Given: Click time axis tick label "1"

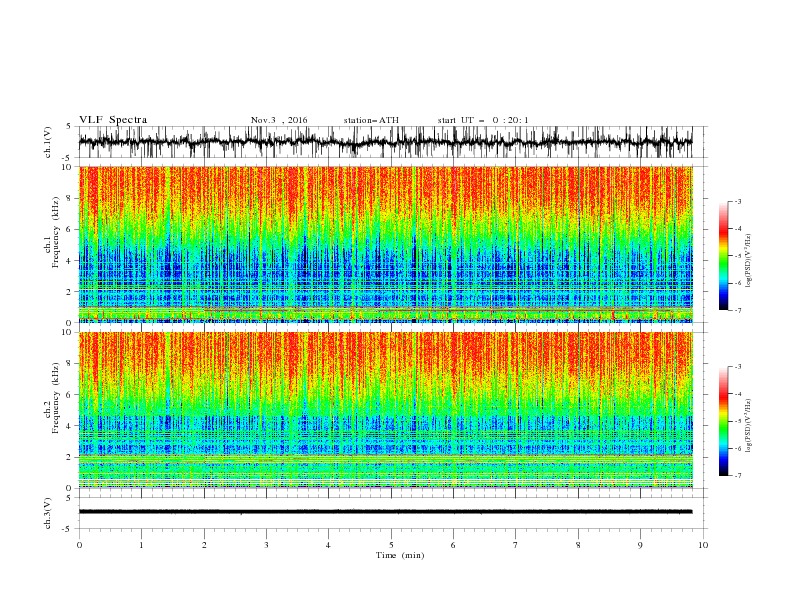Looking at the screenshot, I should [x=141, y=545].
